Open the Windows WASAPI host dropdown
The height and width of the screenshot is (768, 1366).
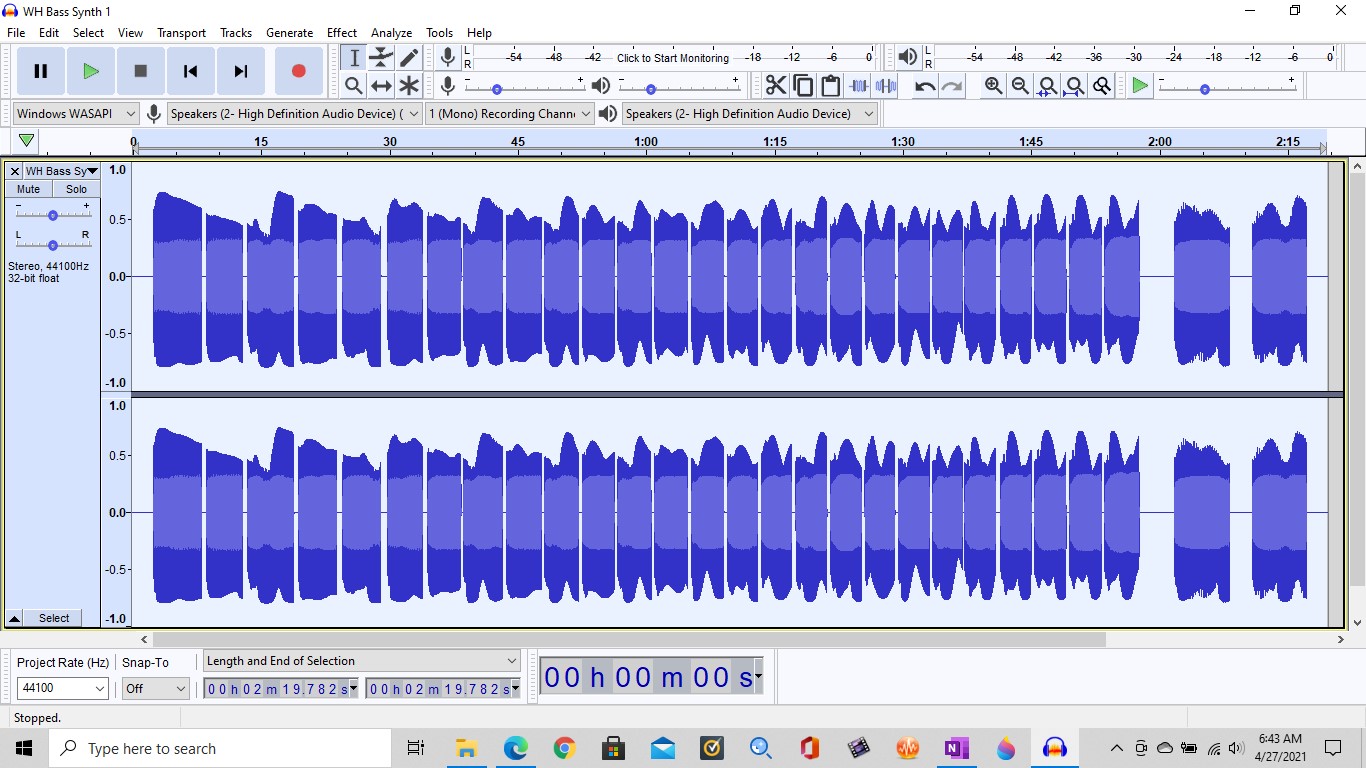(x=75, y=114)
